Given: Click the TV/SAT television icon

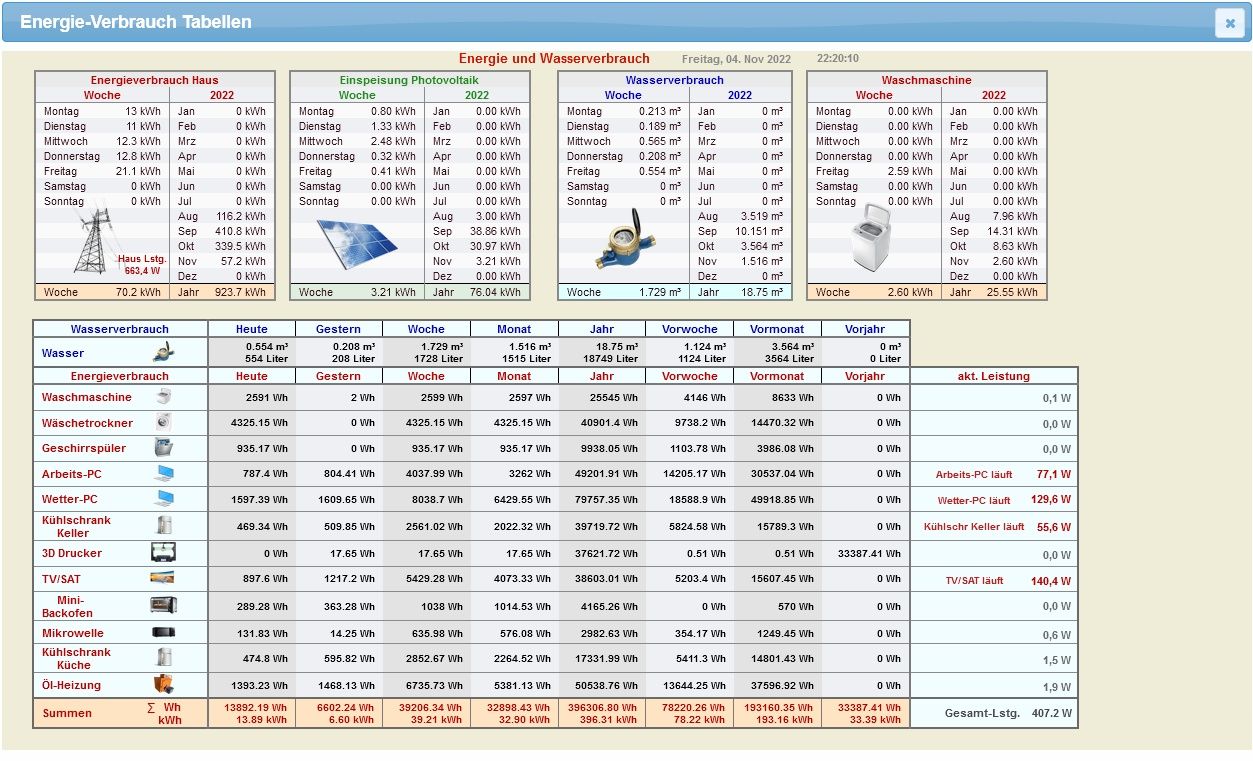Looking at the screenshot, I should pos(162,578).
